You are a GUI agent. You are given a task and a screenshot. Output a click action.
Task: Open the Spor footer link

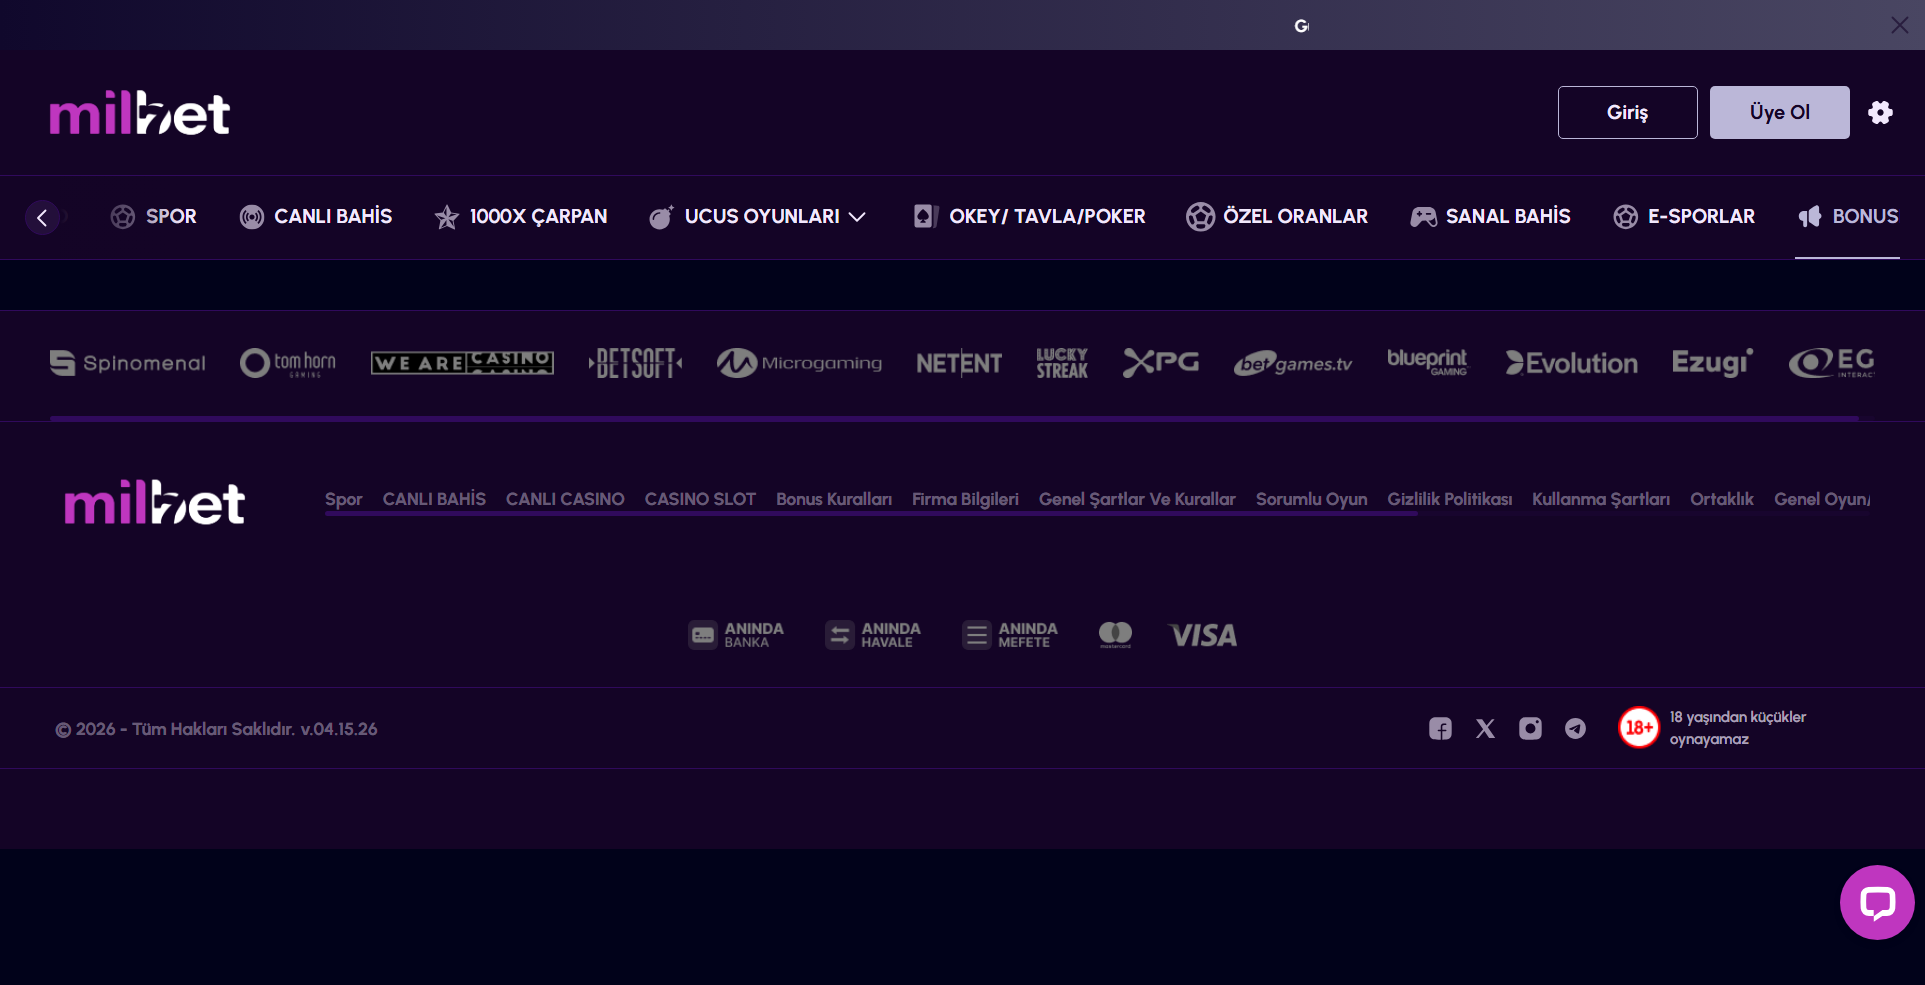coord(343,499)
